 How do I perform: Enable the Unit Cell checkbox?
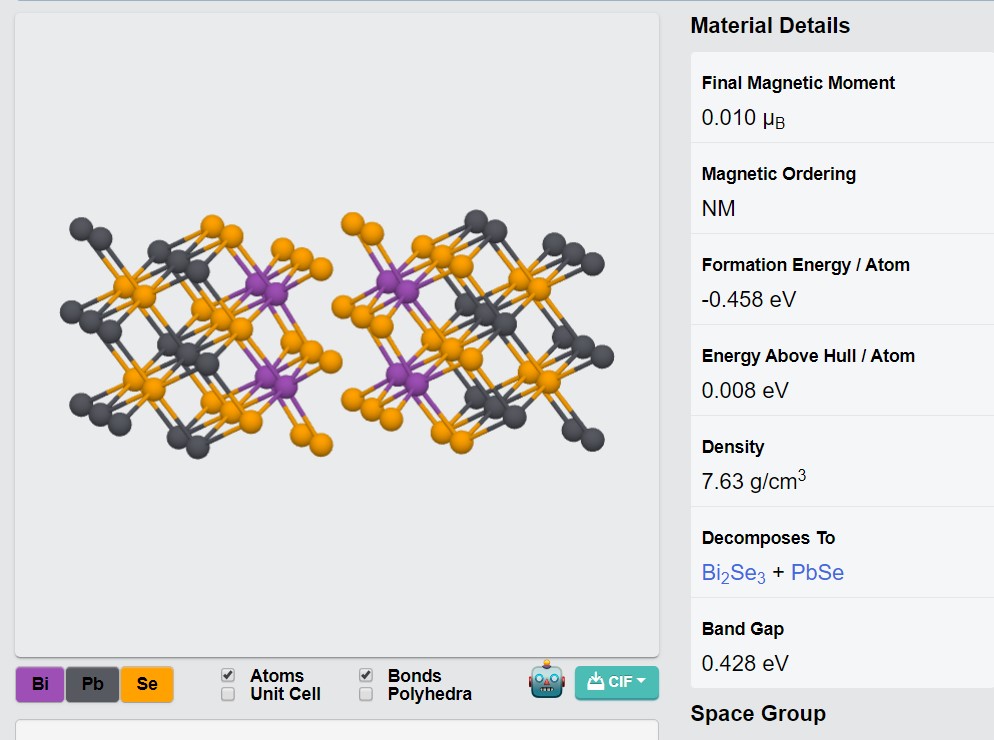click(228, 694)
